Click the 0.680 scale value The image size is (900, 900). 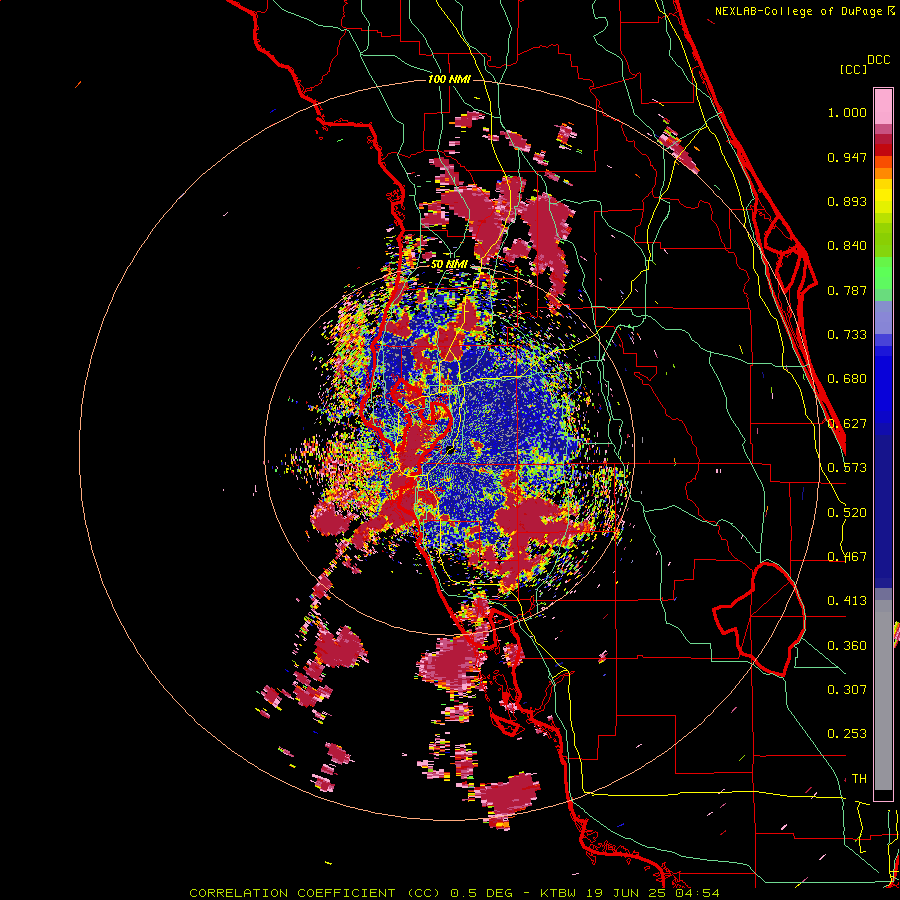847,379
